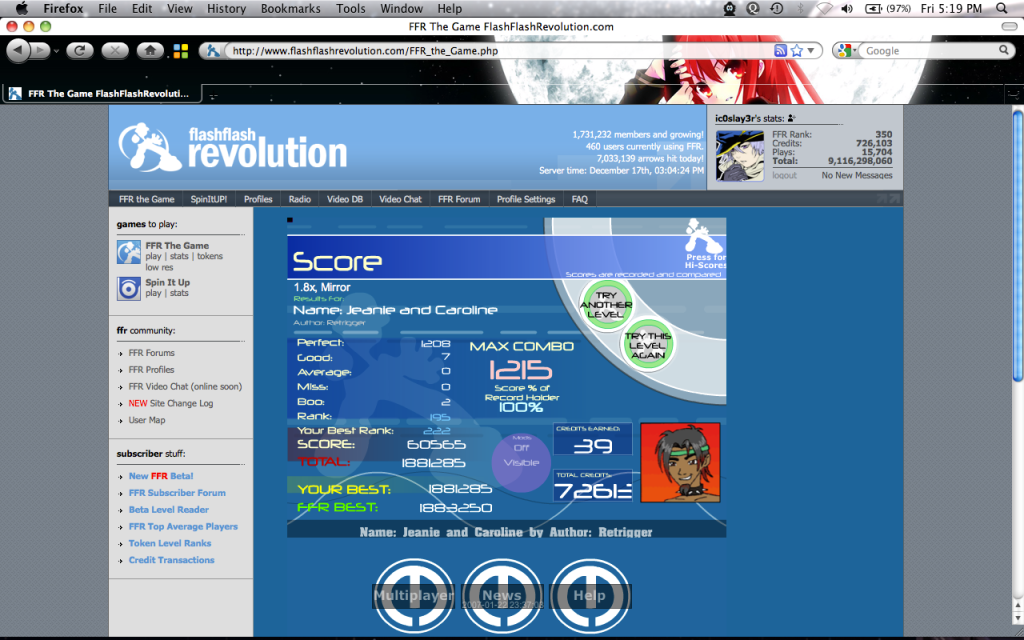Open macOS Spotlight search icon
Image resolution: width=1024 pixels, height=640 pixels.
(1004, 9)
